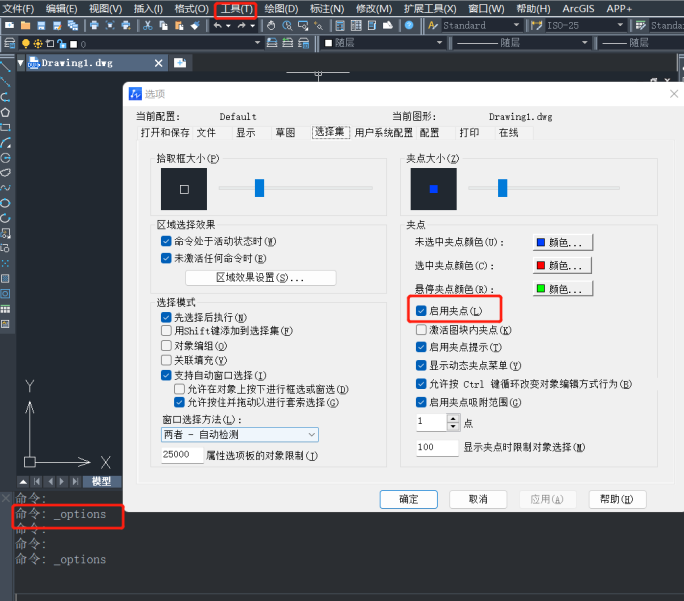The width and height of the screenshot is (684, 601).
Task: Open 区域效果设置(S)... button
Action: [260, 278]
